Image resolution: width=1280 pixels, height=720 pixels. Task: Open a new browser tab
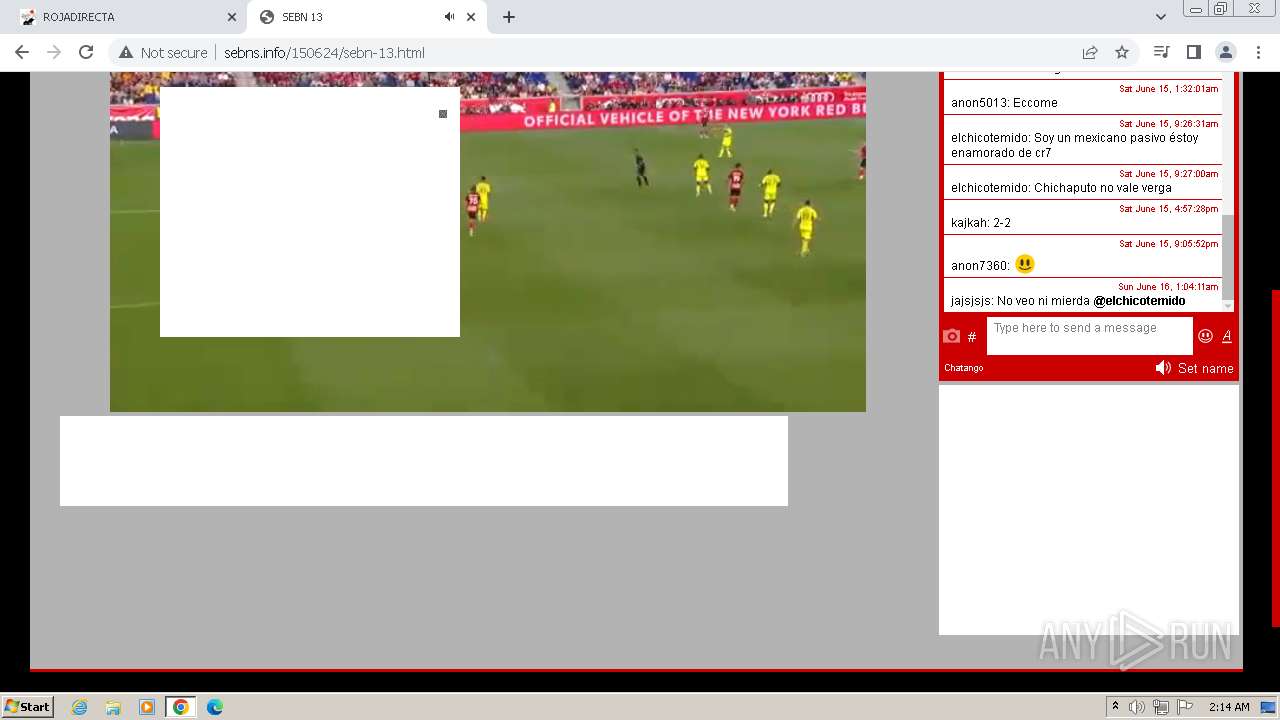[x=509, y=17]
